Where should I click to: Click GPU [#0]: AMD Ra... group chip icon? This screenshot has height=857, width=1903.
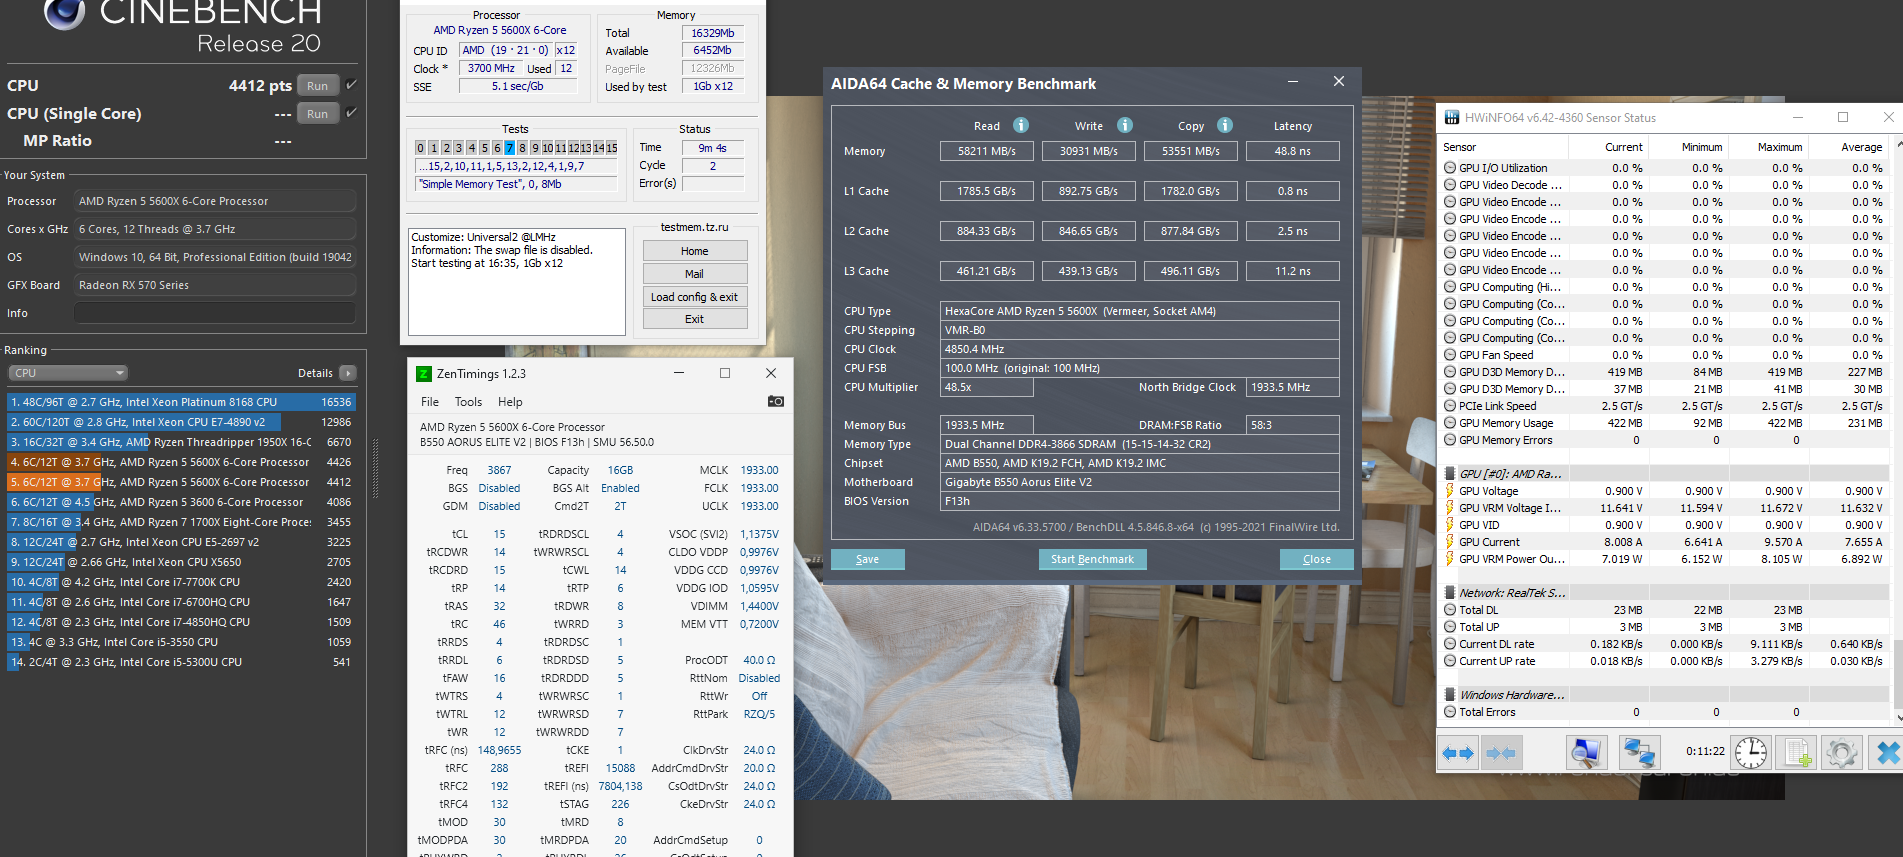(x=1450, y=474)
